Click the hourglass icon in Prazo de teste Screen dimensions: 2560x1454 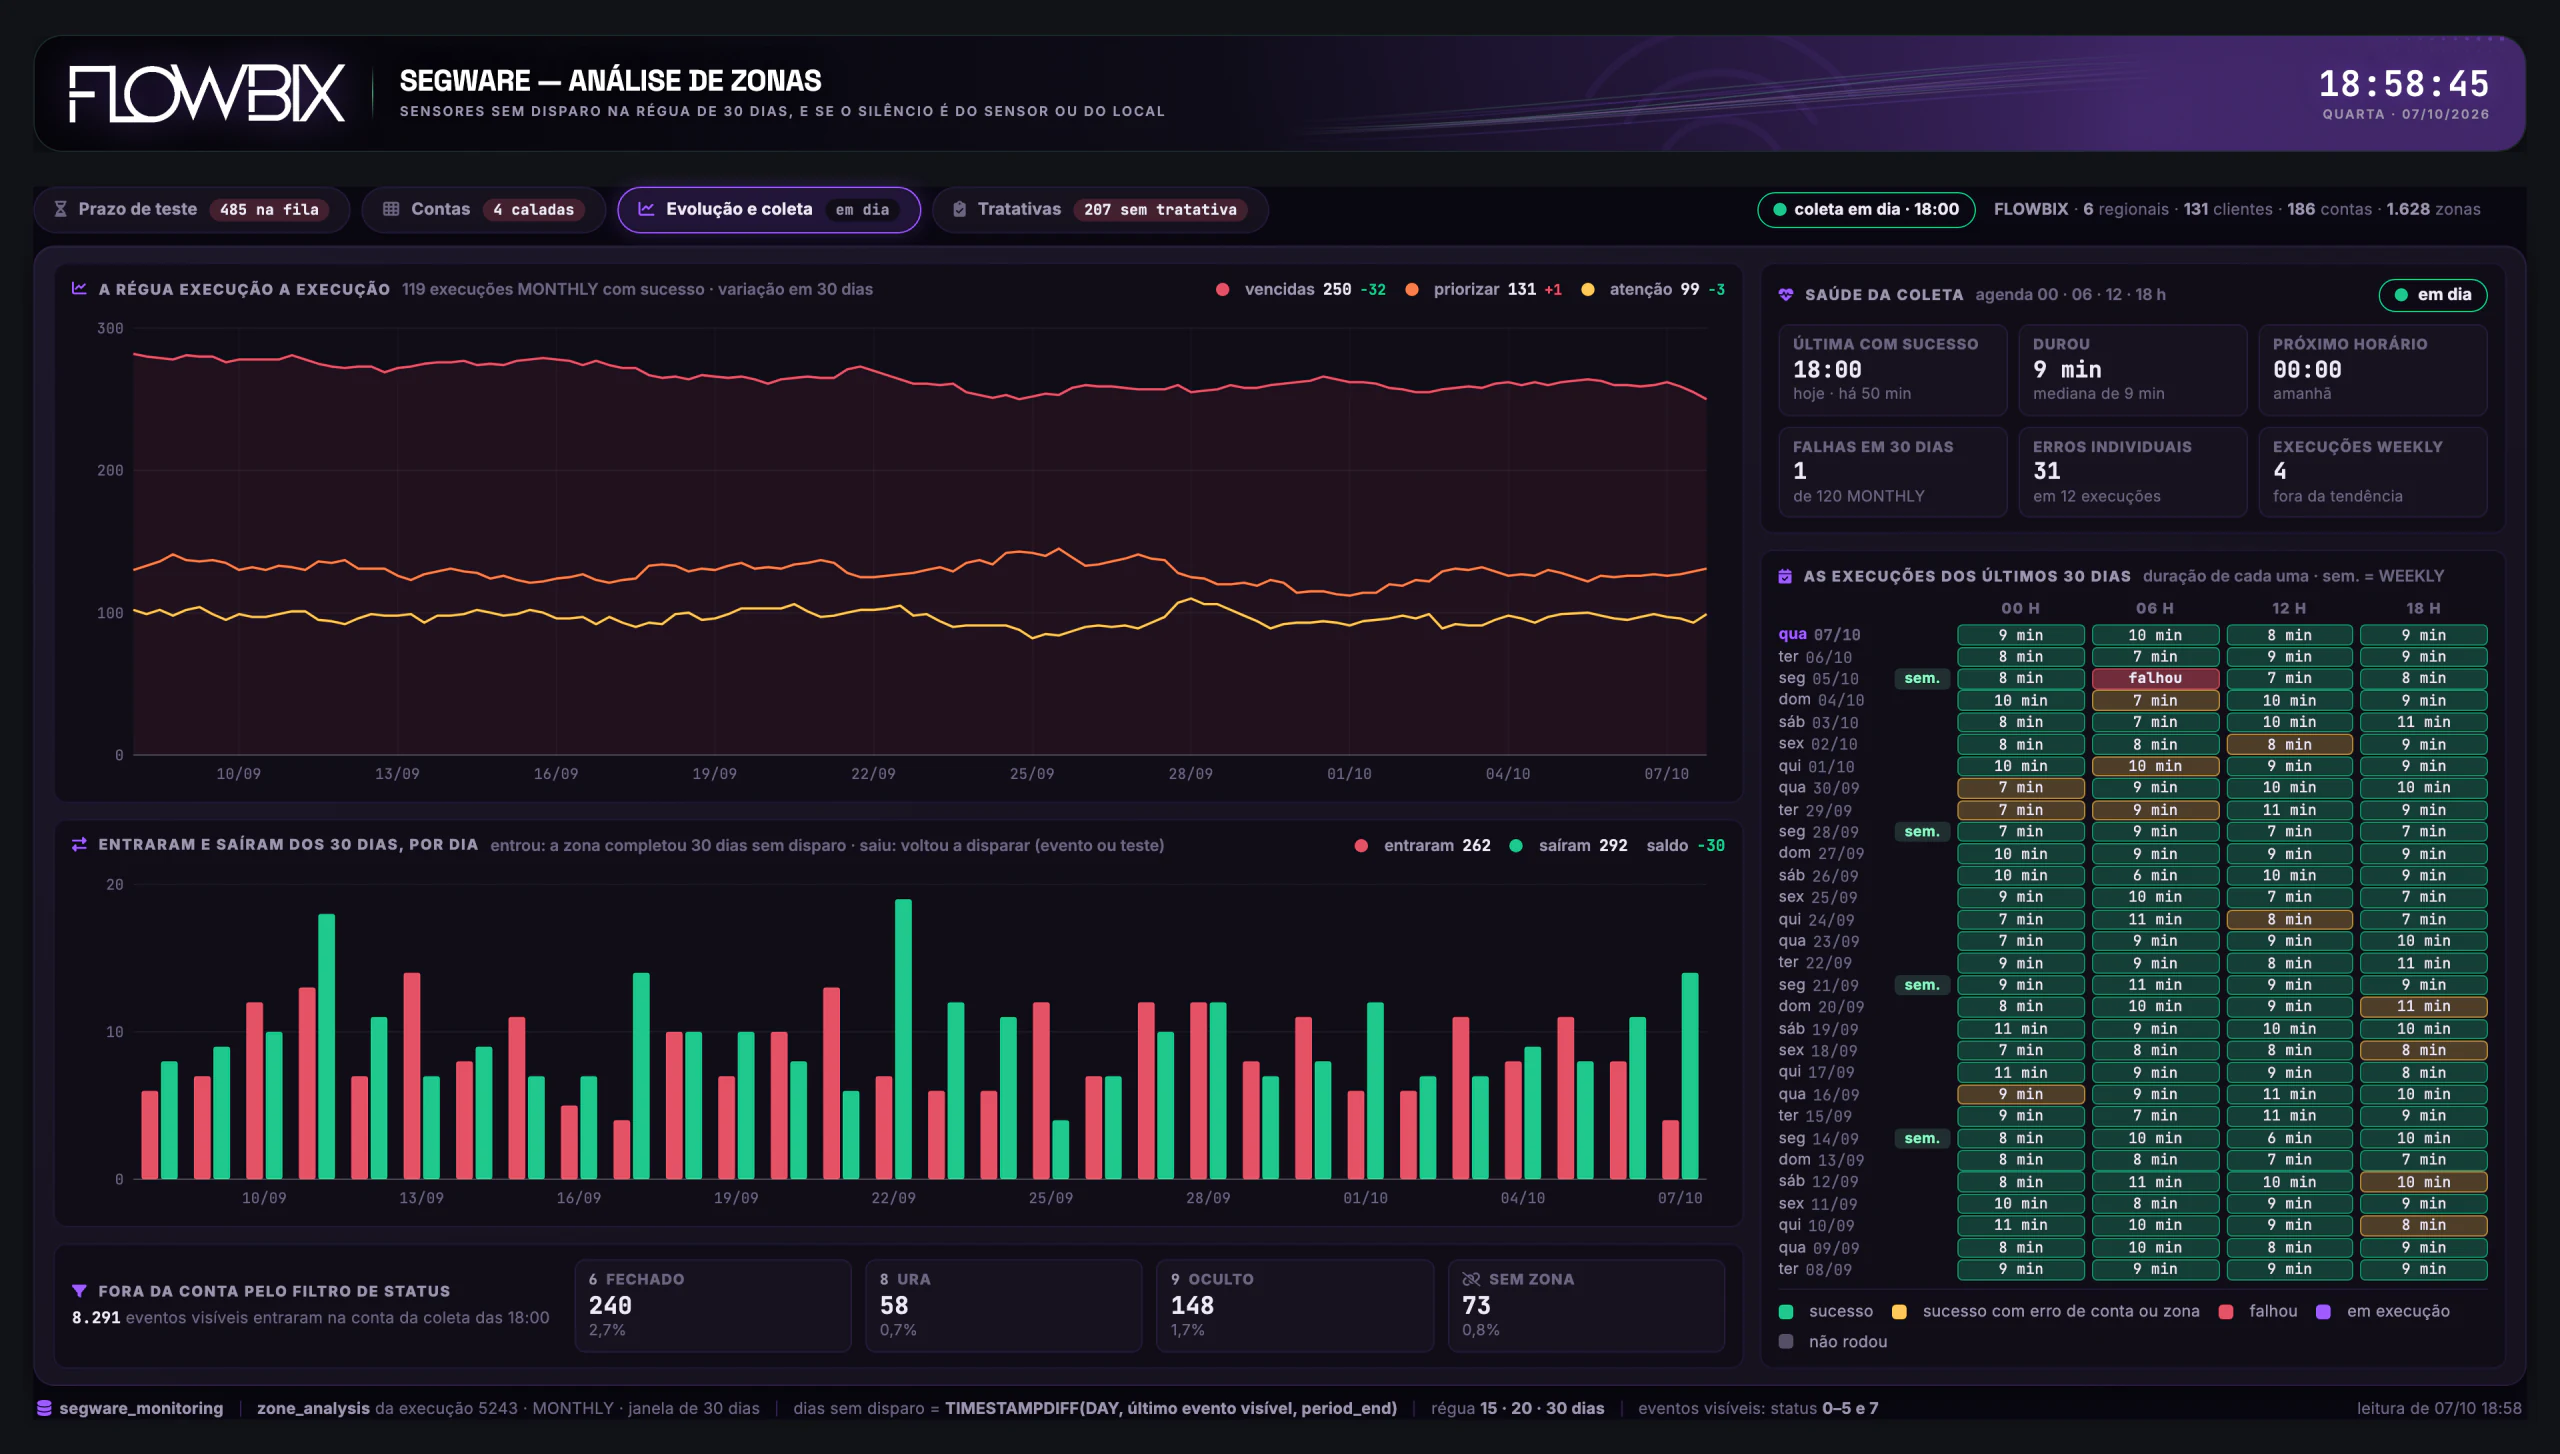click(60, 209)
